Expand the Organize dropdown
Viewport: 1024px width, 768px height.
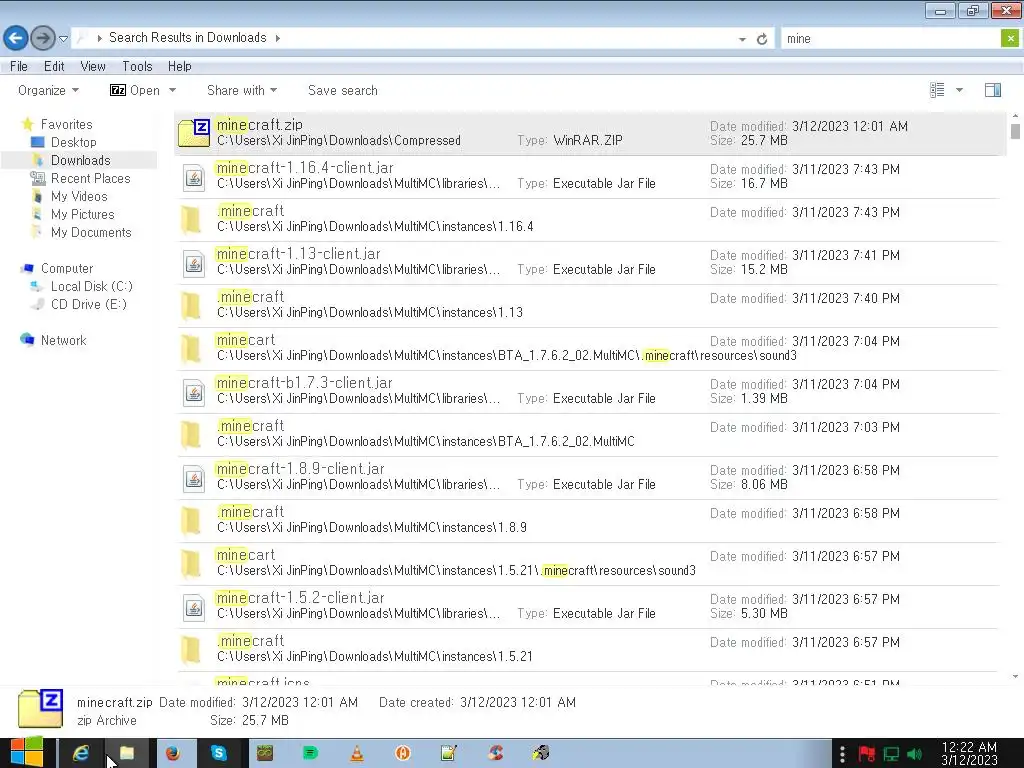pos(48,90)
